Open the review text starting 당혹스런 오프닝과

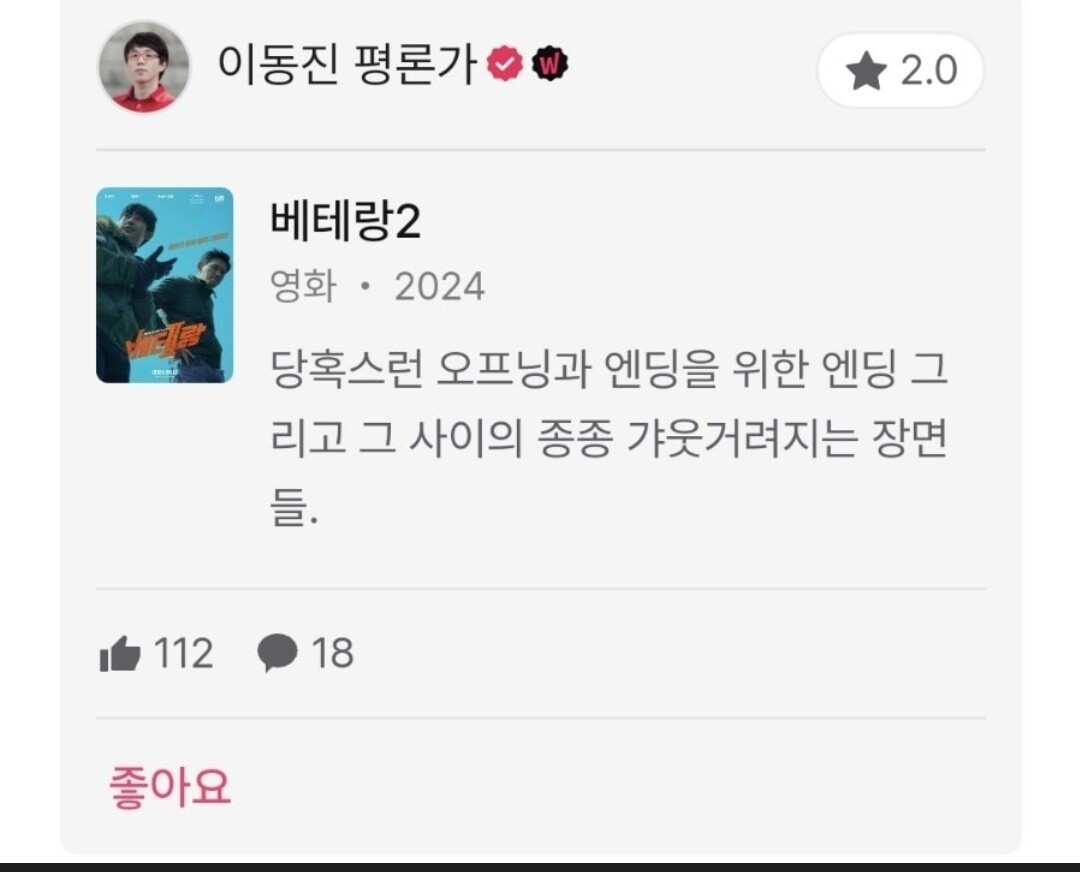610,438
